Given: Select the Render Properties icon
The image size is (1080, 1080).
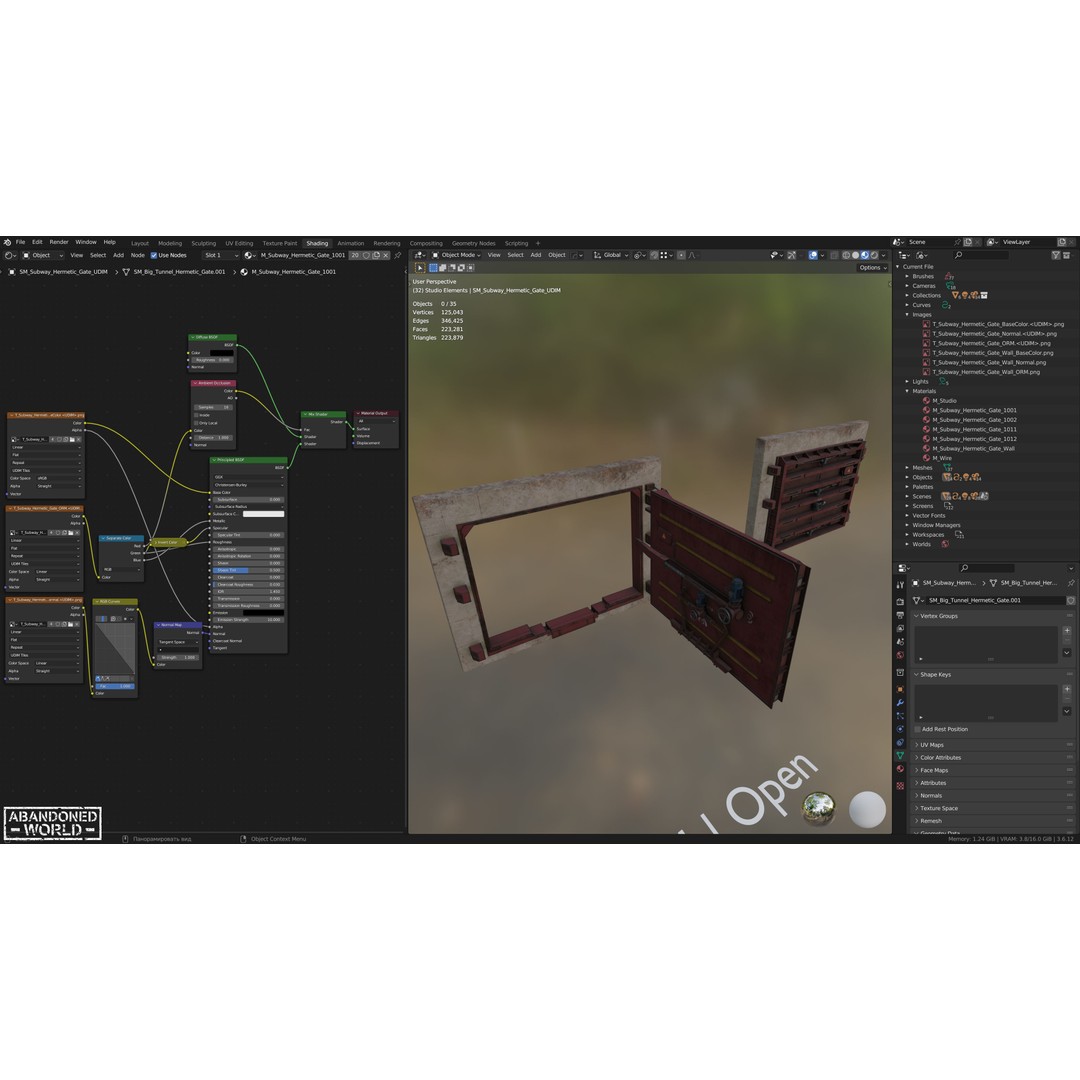Looking at the screenshot, I should (900, 599).
